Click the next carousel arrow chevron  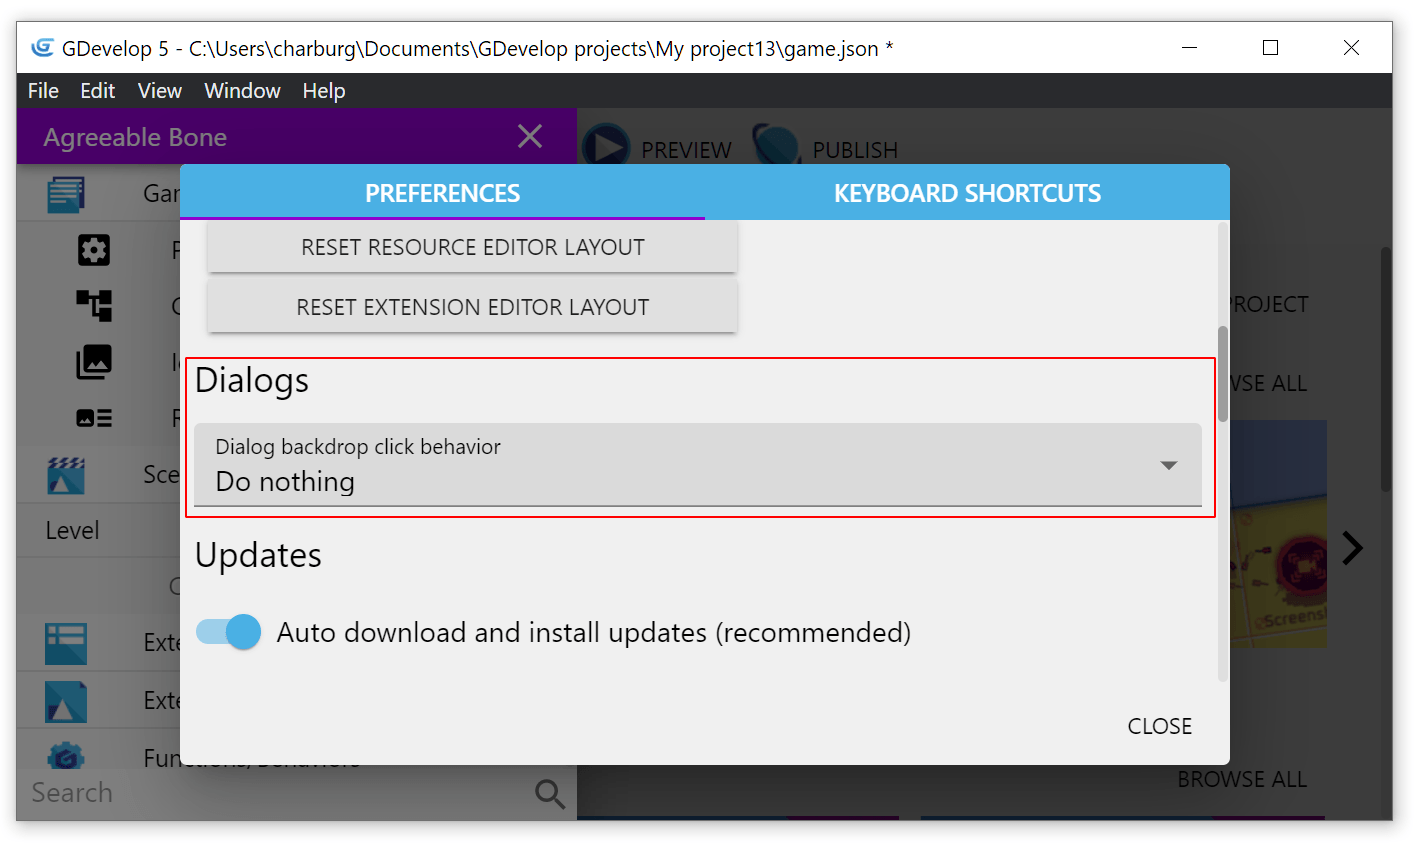tap(1352, 548)
